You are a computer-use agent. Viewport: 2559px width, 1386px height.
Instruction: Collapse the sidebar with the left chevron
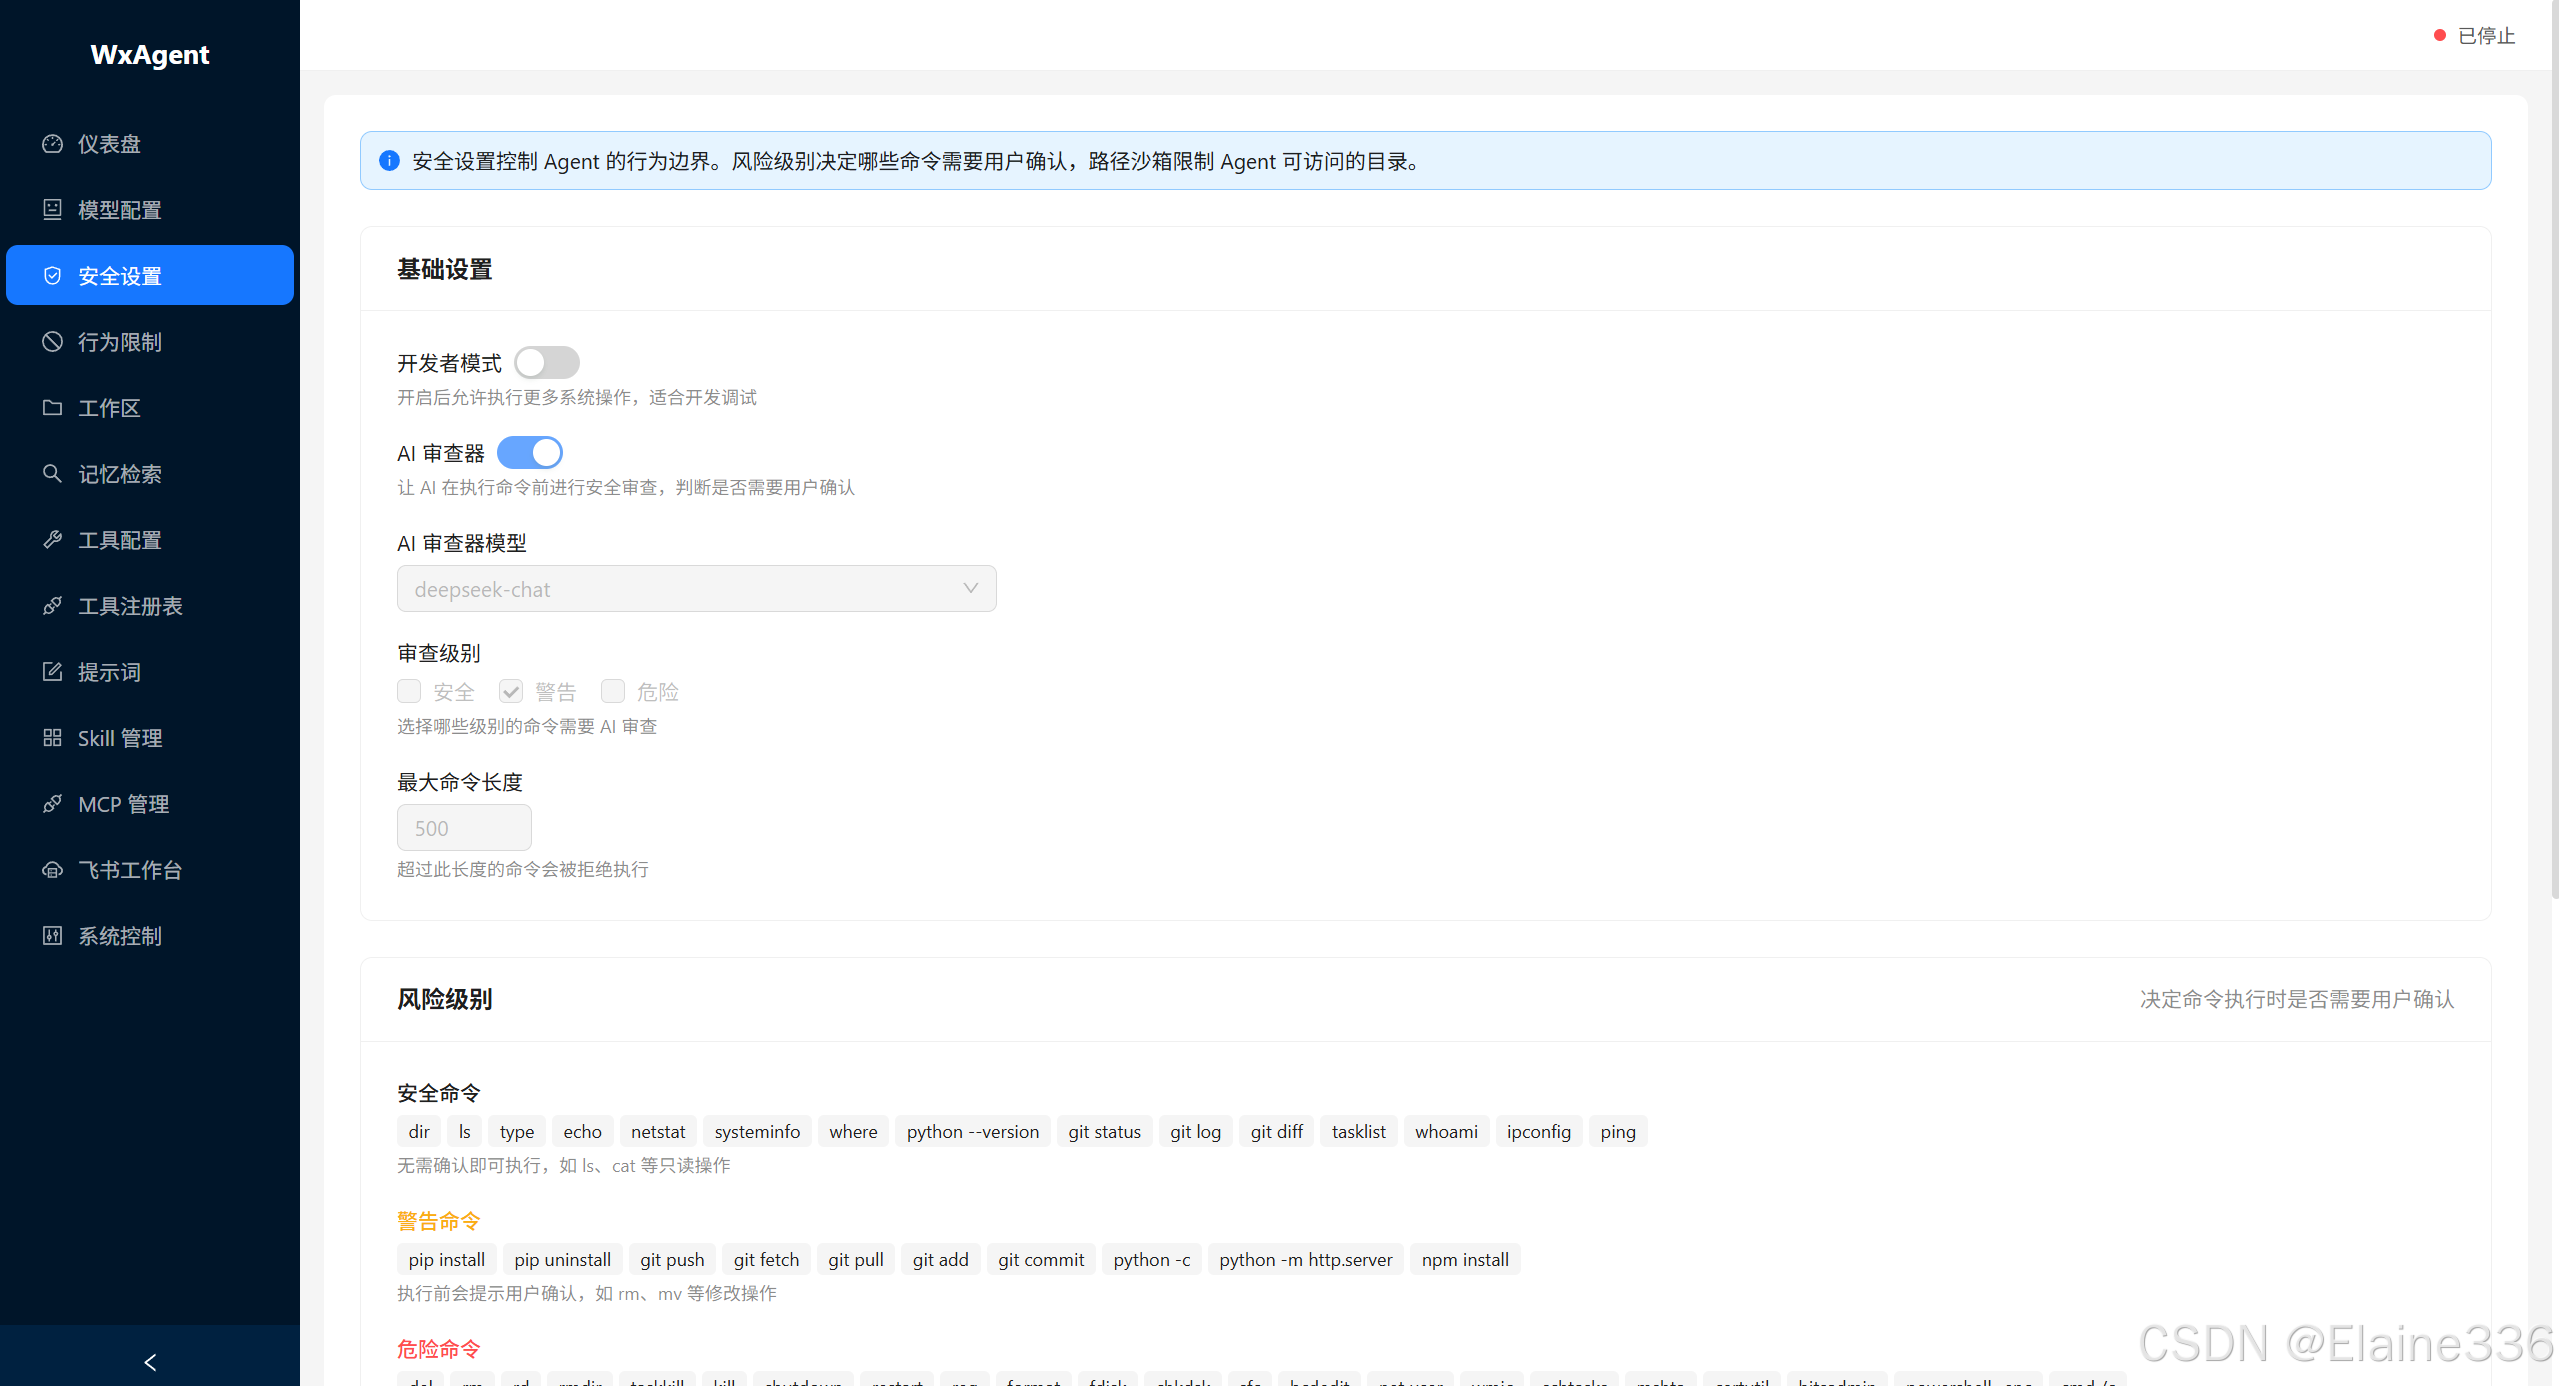(150, 1362)
